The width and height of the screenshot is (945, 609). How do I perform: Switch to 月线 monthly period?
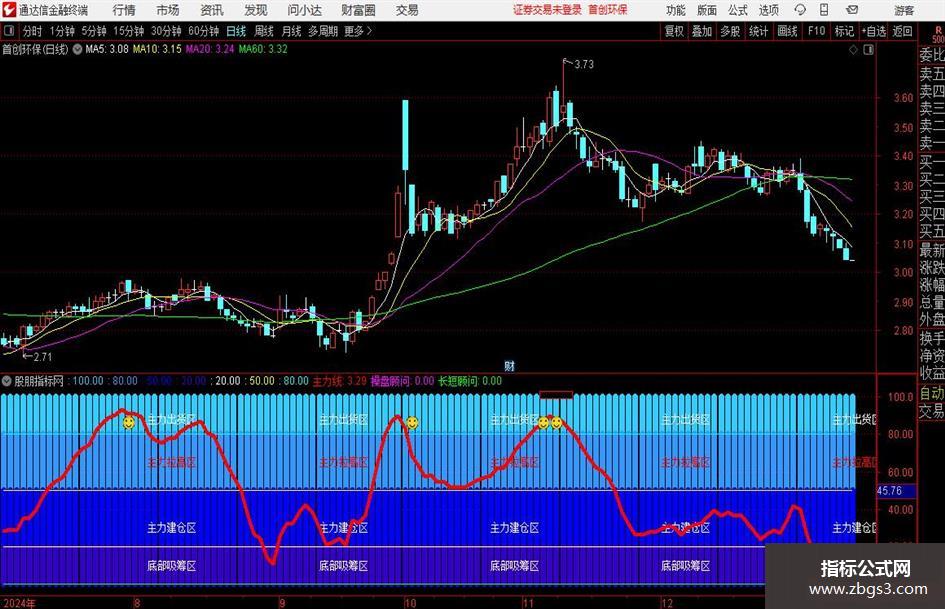point(292,31)
